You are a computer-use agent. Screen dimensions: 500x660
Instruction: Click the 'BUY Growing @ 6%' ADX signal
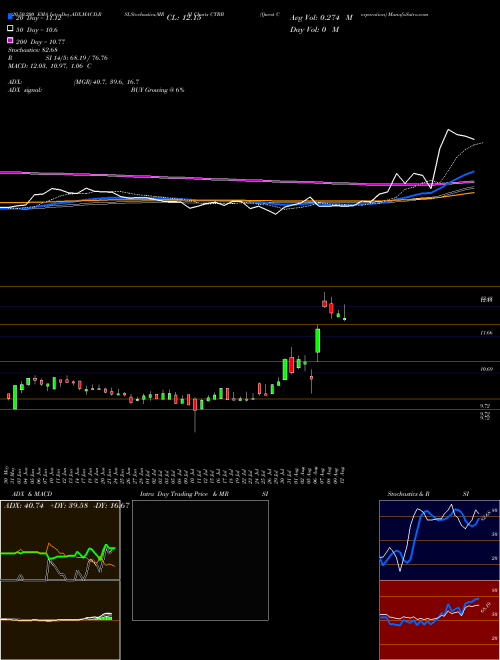157,90
